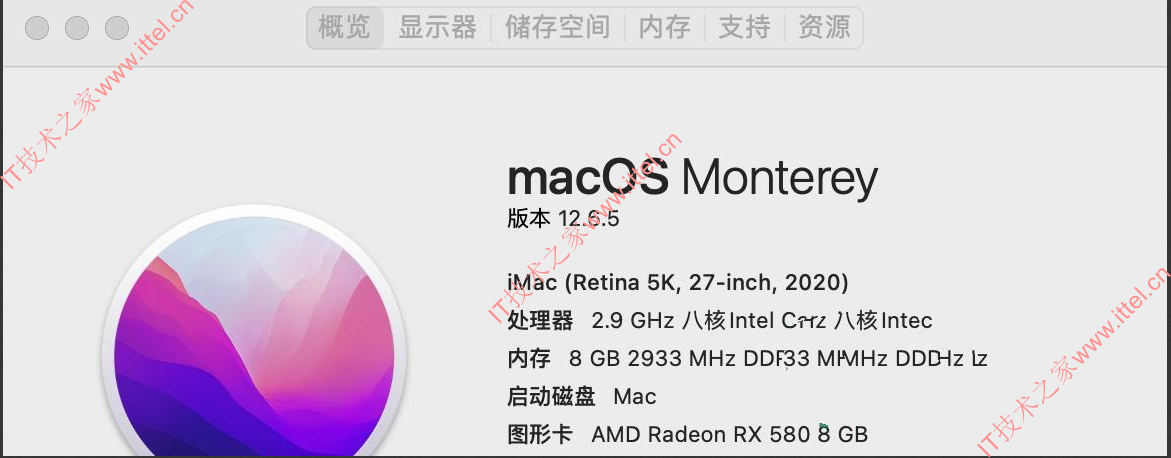The height and width of the screenshot is (458, 1171).
Task: Open the 显示器 tab
Action: (x=438, y=28)
